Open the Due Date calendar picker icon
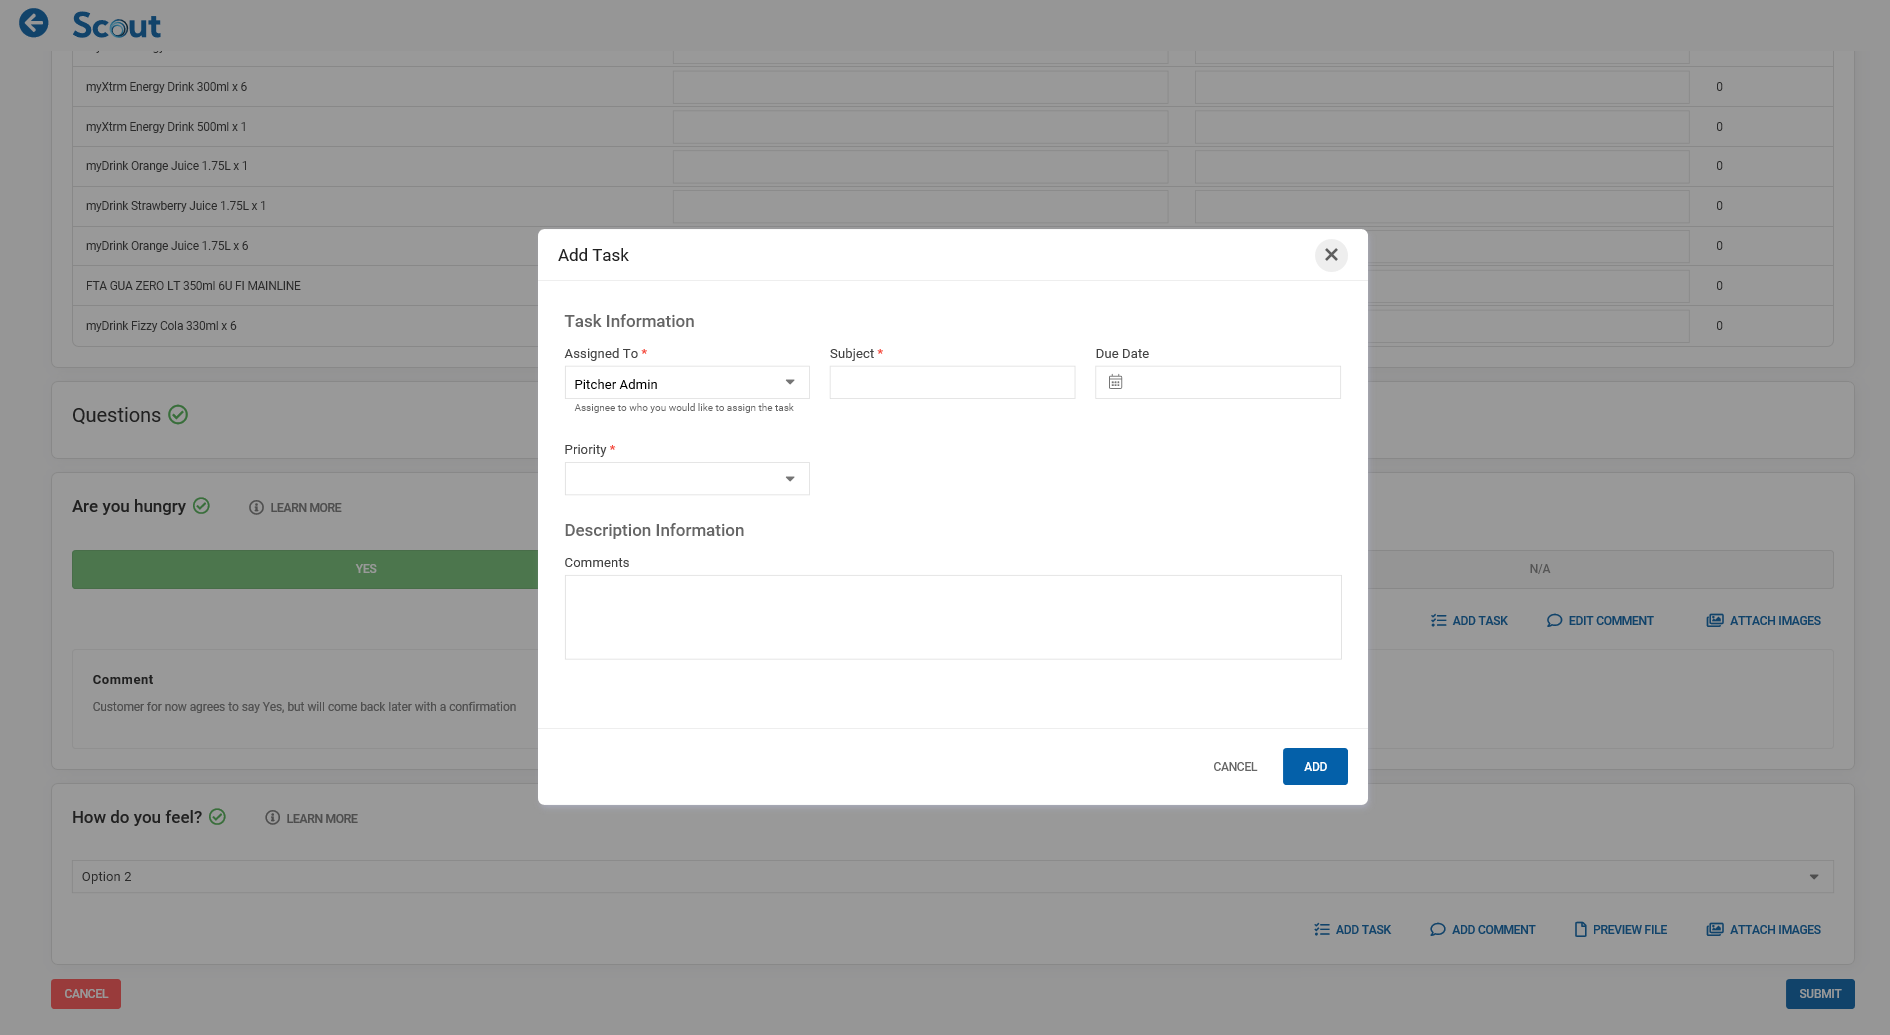 [x=1116, y=382]
